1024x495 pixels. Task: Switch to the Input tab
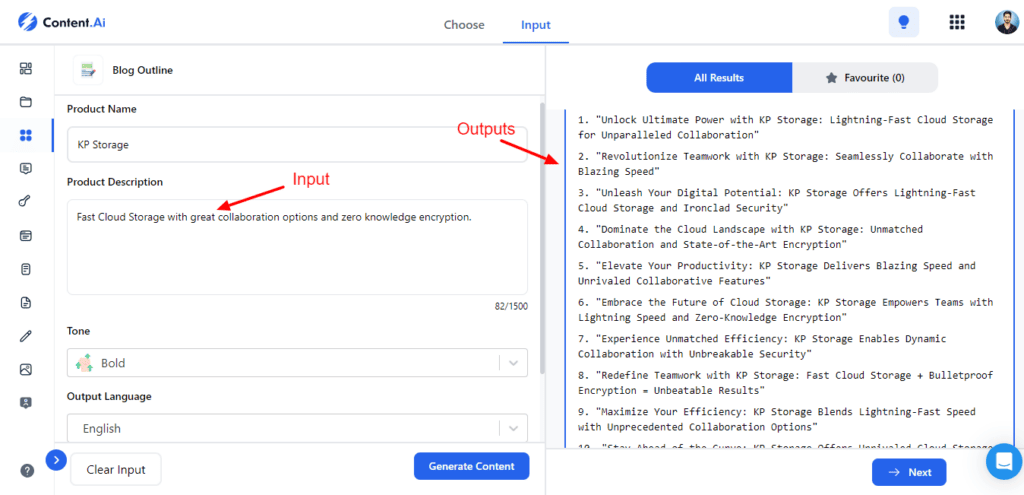click(x=535, y=25)
